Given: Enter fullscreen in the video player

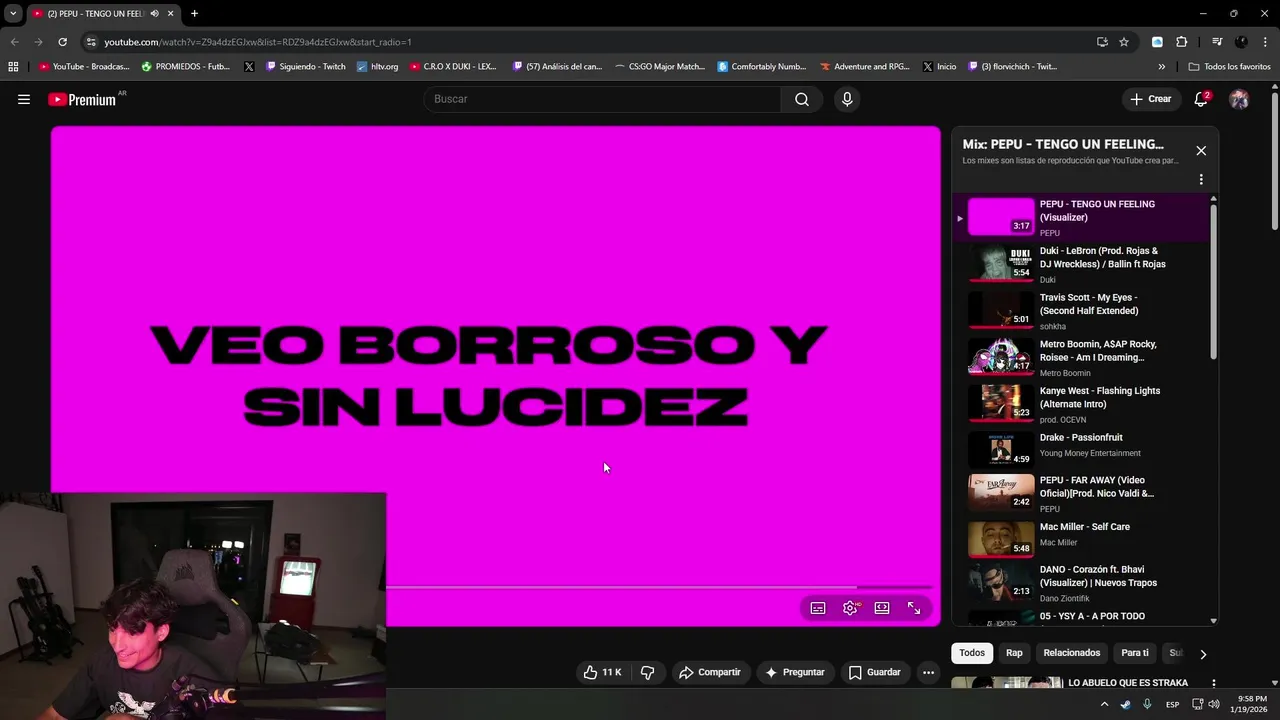Looking at the screenshot, I should click(x=914, y=608).
